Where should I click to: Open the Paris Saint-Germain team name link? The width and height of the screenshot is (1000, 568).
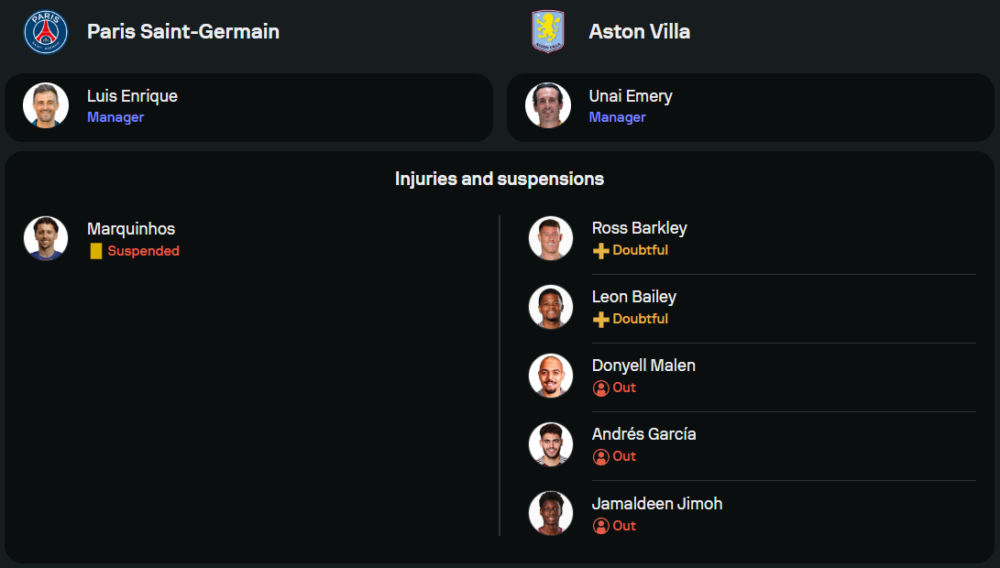click(x=183, y=31)
